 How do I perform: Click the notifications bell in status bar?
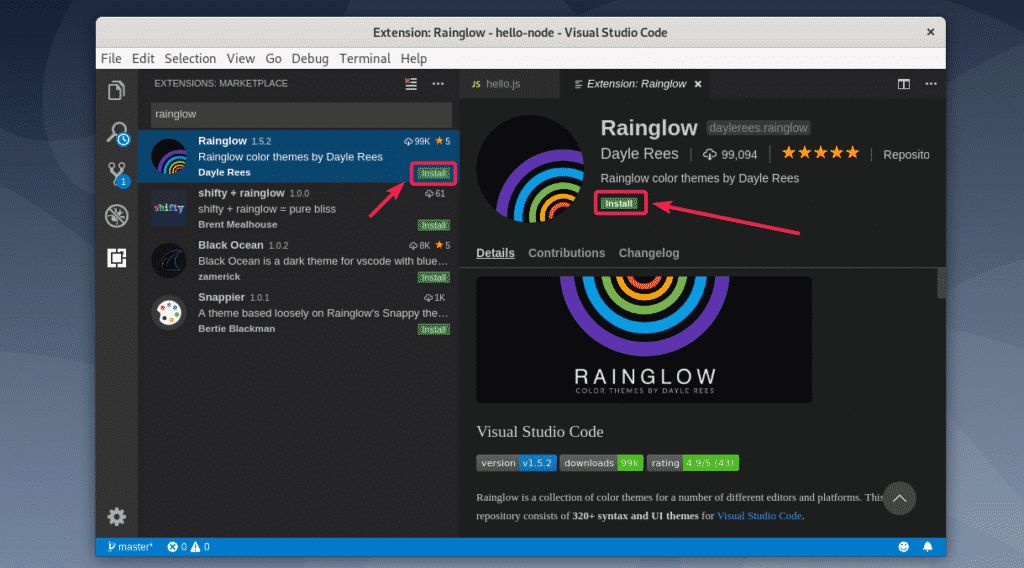(927, 547)
